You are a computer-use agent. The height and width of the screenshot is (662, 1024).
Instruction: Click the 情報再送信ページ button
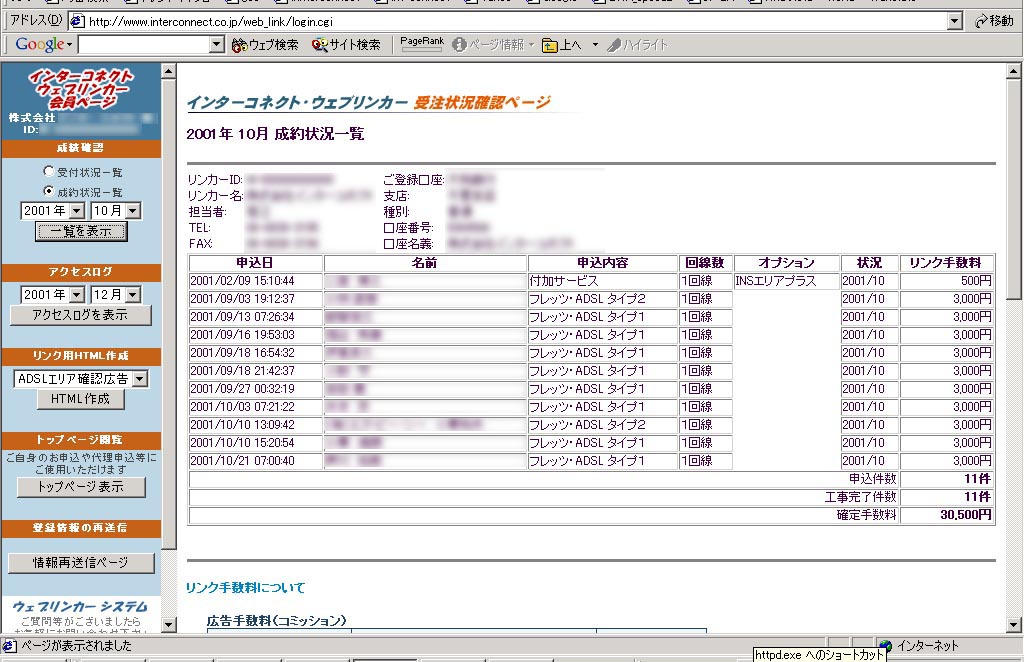pos(81,563)
